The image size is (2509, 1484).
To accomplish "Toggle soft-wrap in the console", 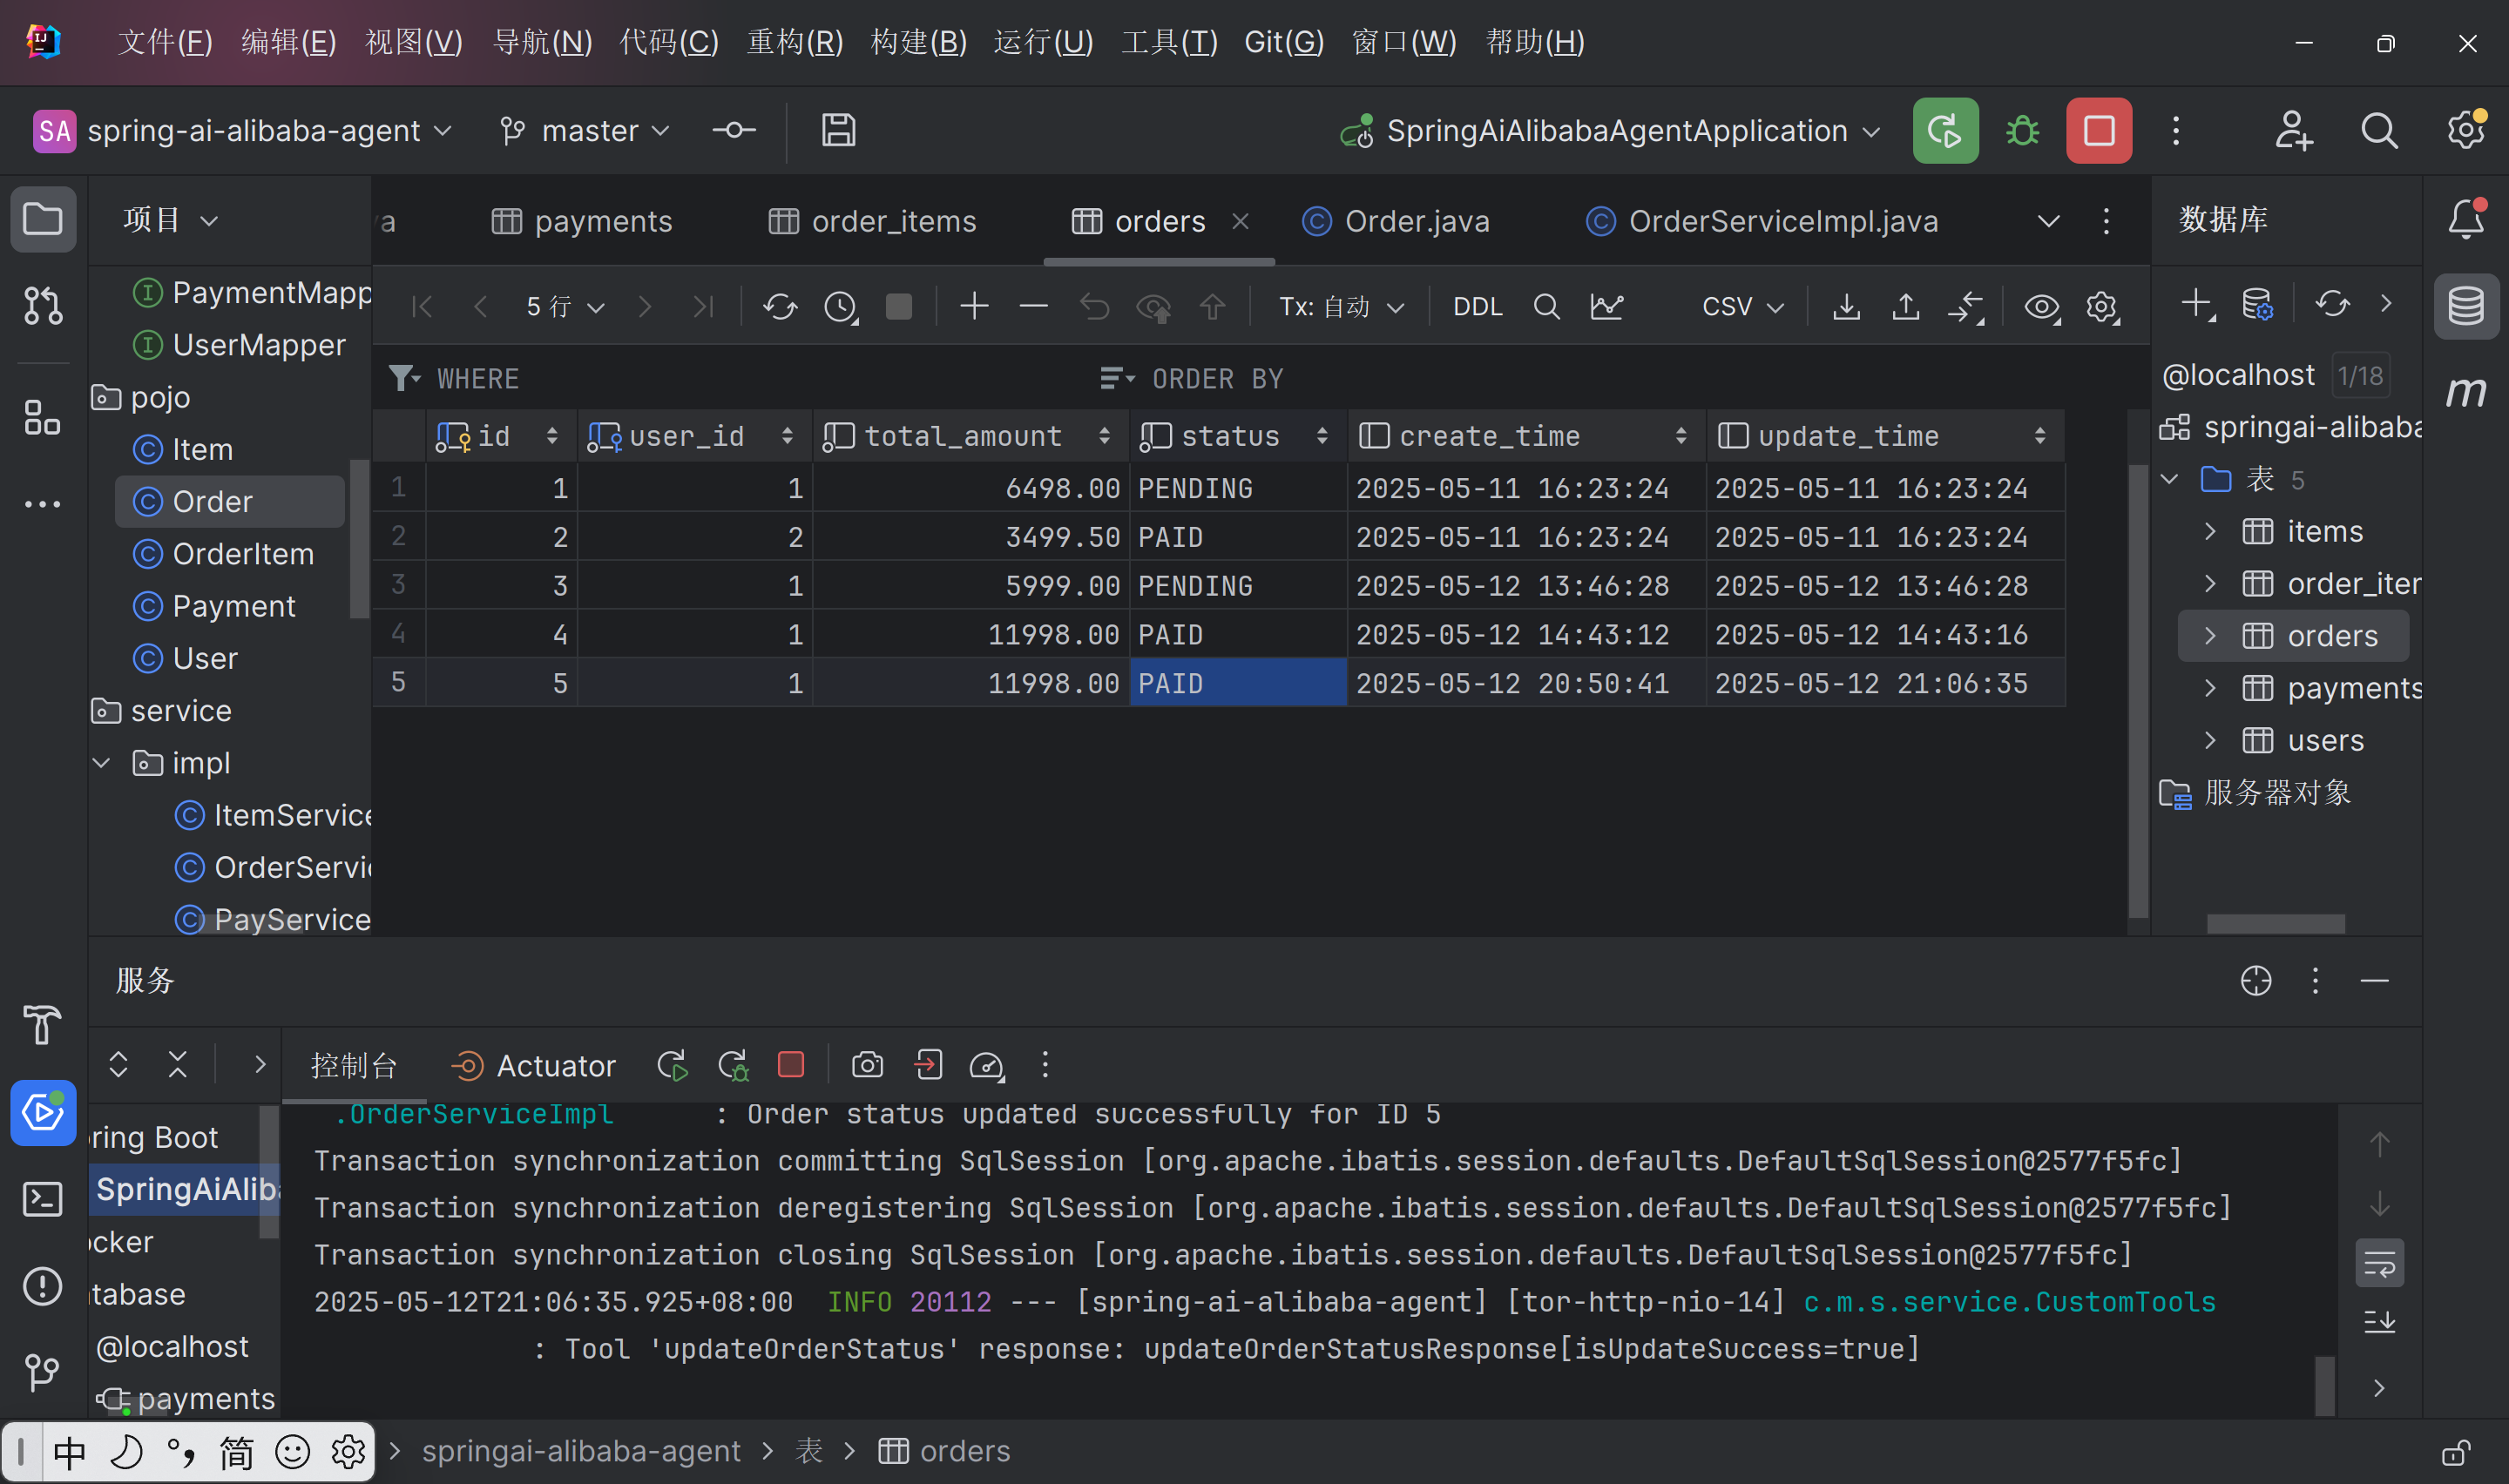I will [2379, 1264].
